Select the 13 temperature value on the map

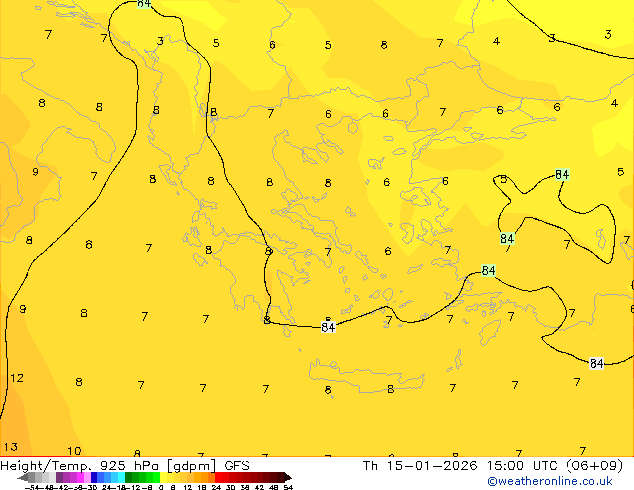[11, 447]
